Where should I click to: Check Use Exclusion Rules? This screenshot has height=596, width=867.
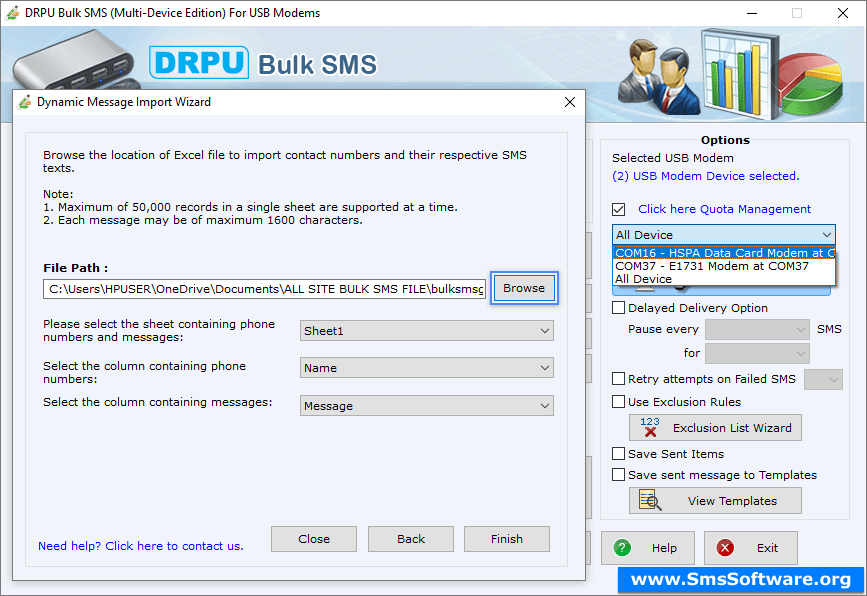coord(619,402)
